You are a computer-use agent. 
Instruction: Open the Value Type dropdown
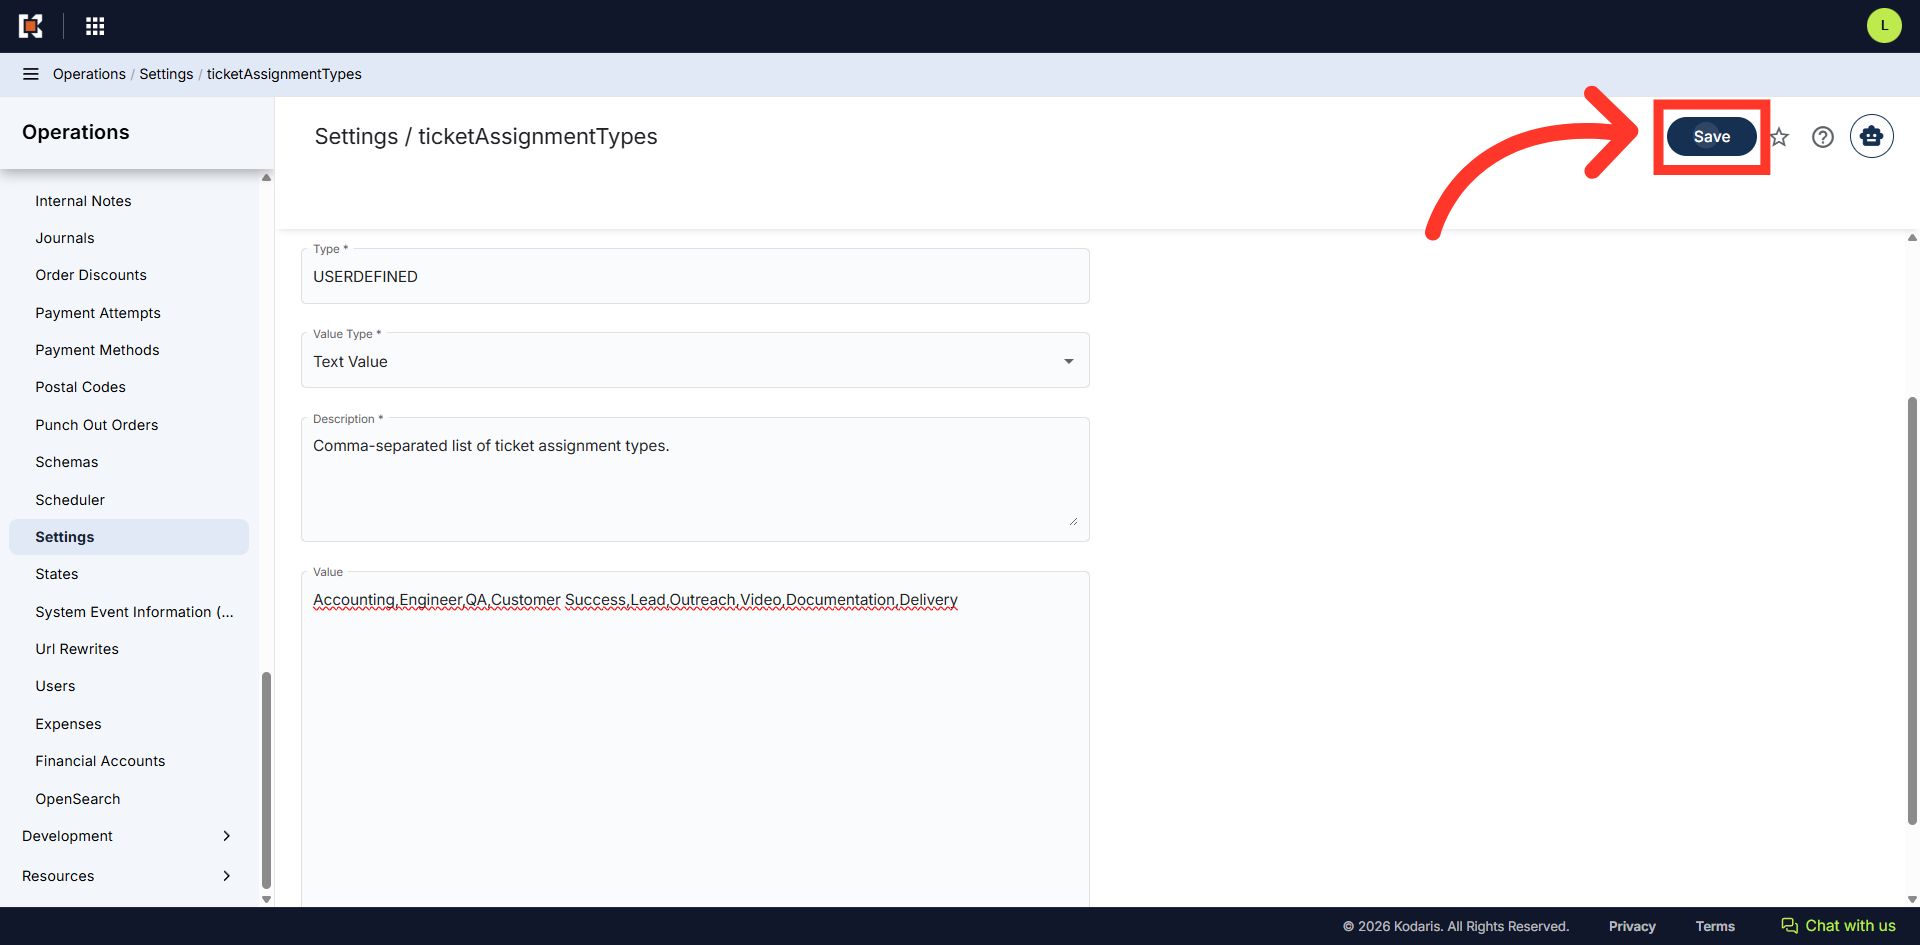coord(695,361)
